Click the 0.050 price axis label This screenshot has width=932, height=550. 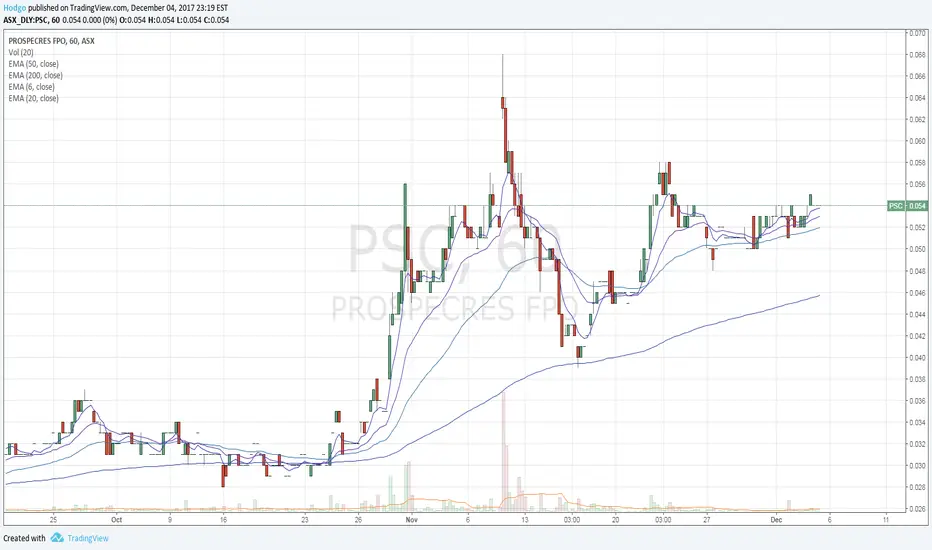[x=918, y=250]
